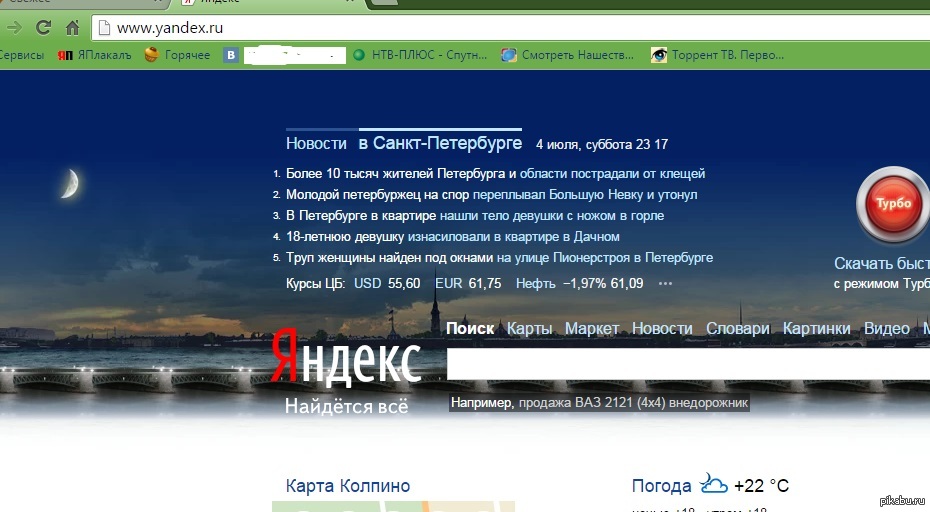Open the ЯПлакалъ bookmark
The image size is (930, 512).
pyautogui.click(x=94, y=55)
